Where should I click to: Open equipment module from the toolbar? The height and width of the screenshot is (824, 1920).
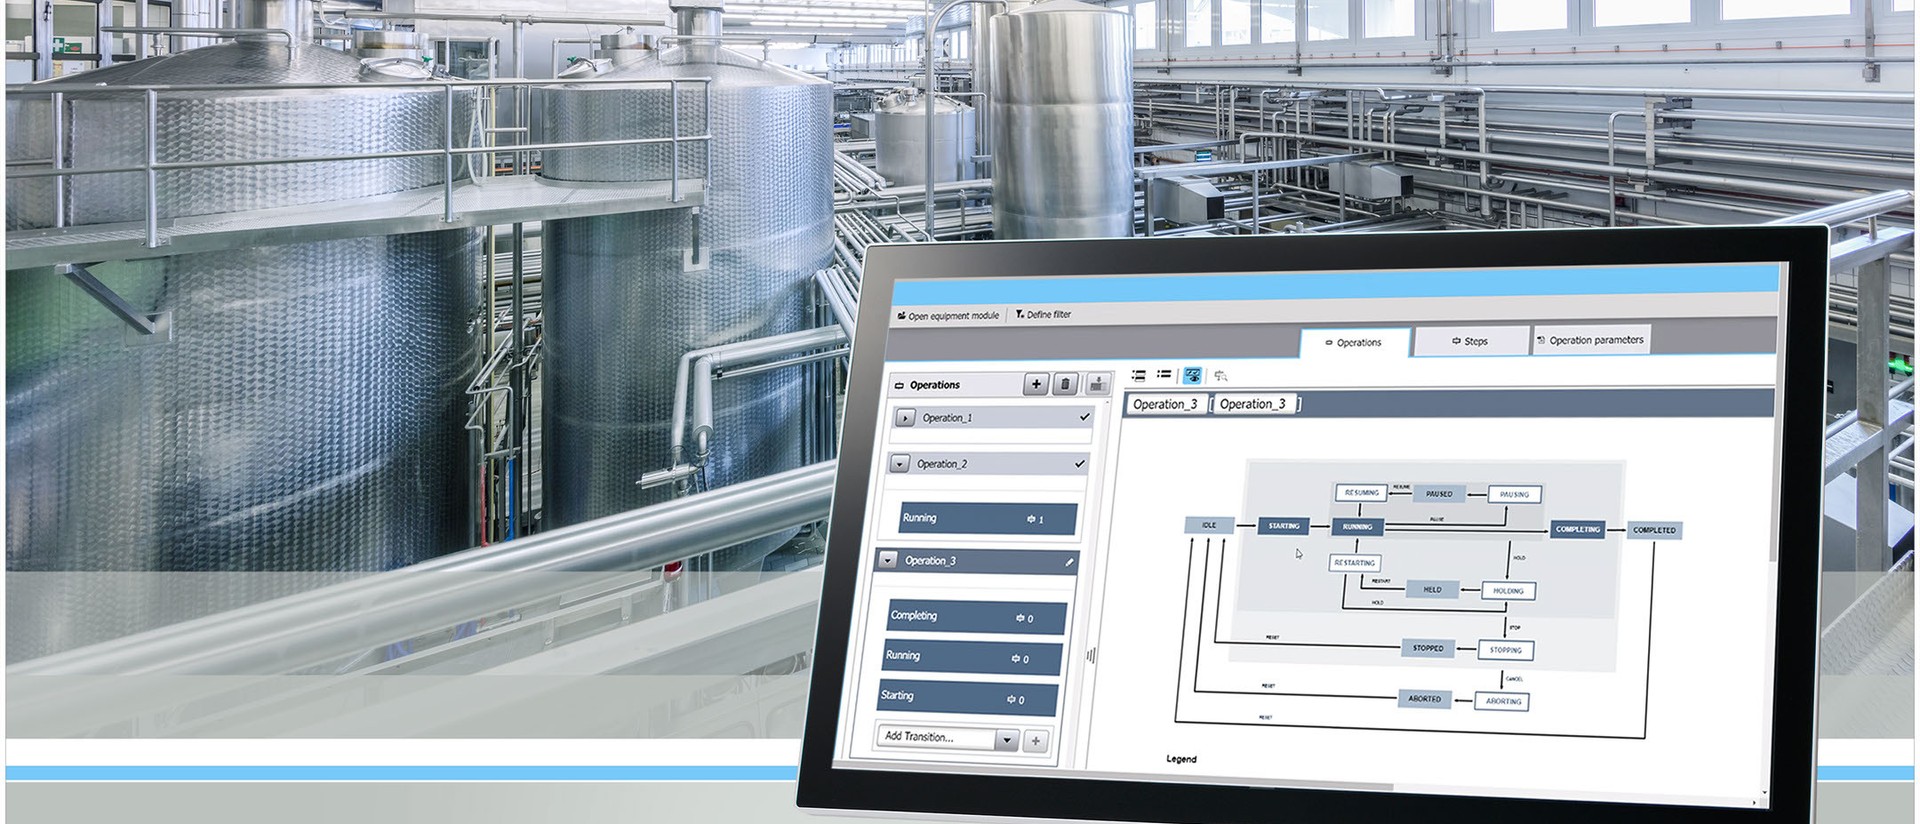tap(948, 315)
